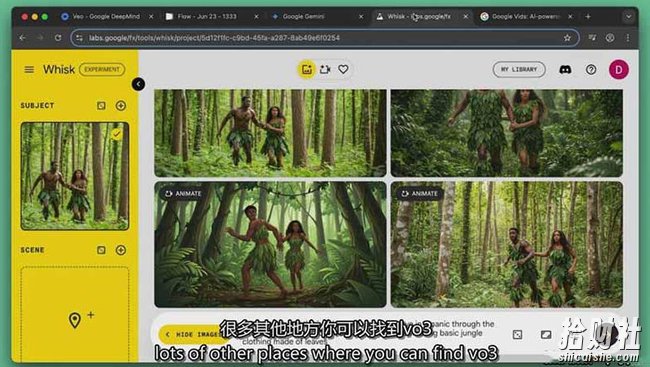Add a new subject with the plus icon
Image resolution: width=650 pixels, height=367 pixels.
pyautogui.click(x=121, y=106)
